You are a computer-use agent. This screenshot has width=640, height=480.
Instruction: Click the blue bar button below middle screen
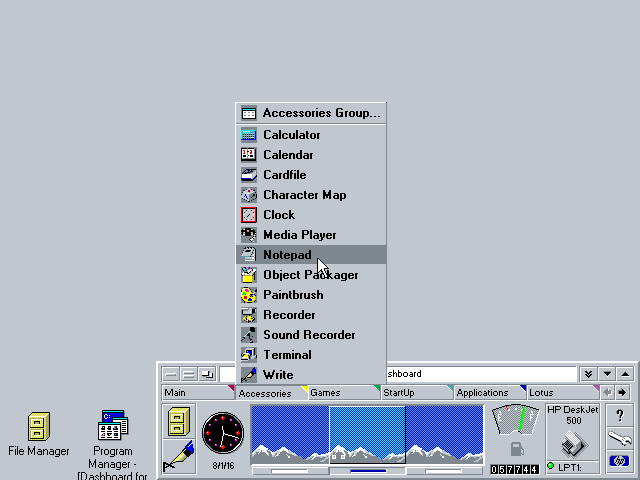[x=367, y=471]
